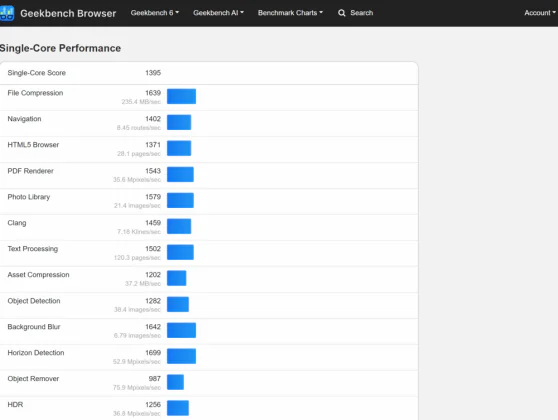
Task: Click the HTML5 Browser row label
Action: pos(33,145)
